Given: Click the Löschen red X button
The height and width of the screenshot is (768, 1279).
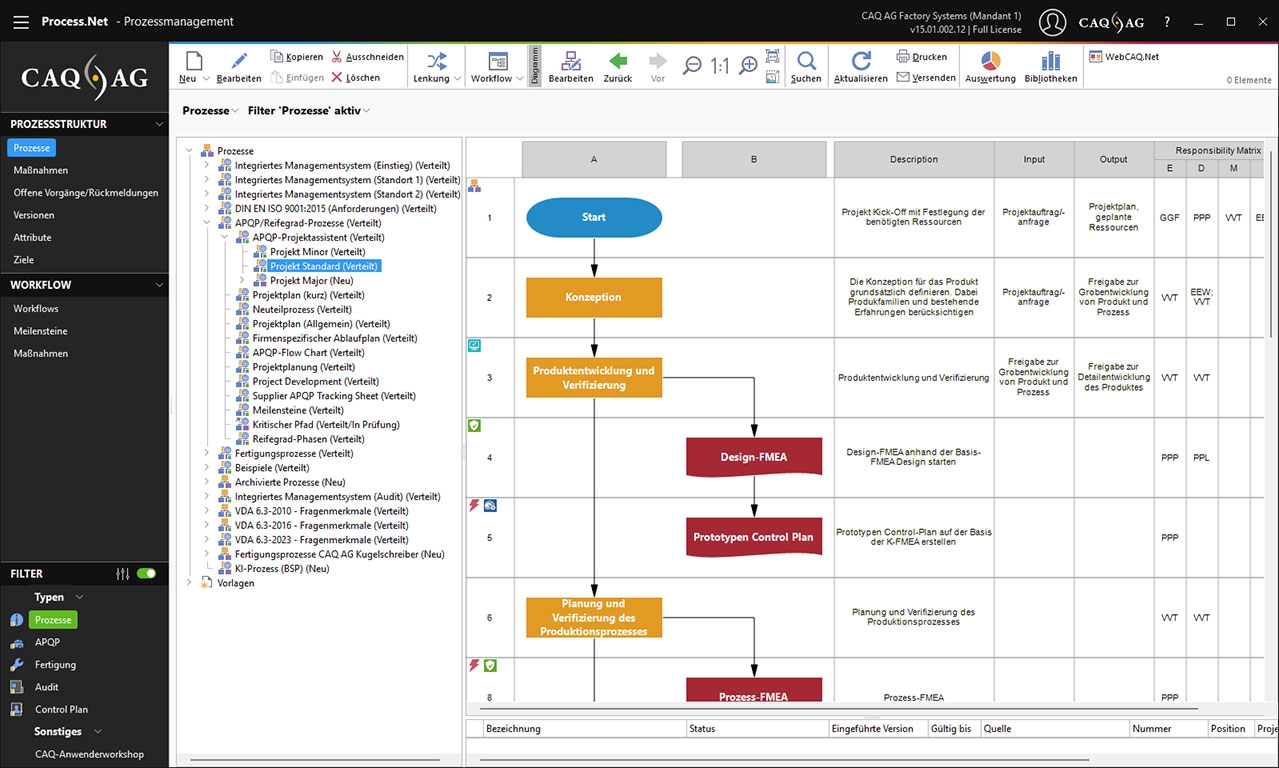Looking at the screenshot, I should (x=355, y=77).
